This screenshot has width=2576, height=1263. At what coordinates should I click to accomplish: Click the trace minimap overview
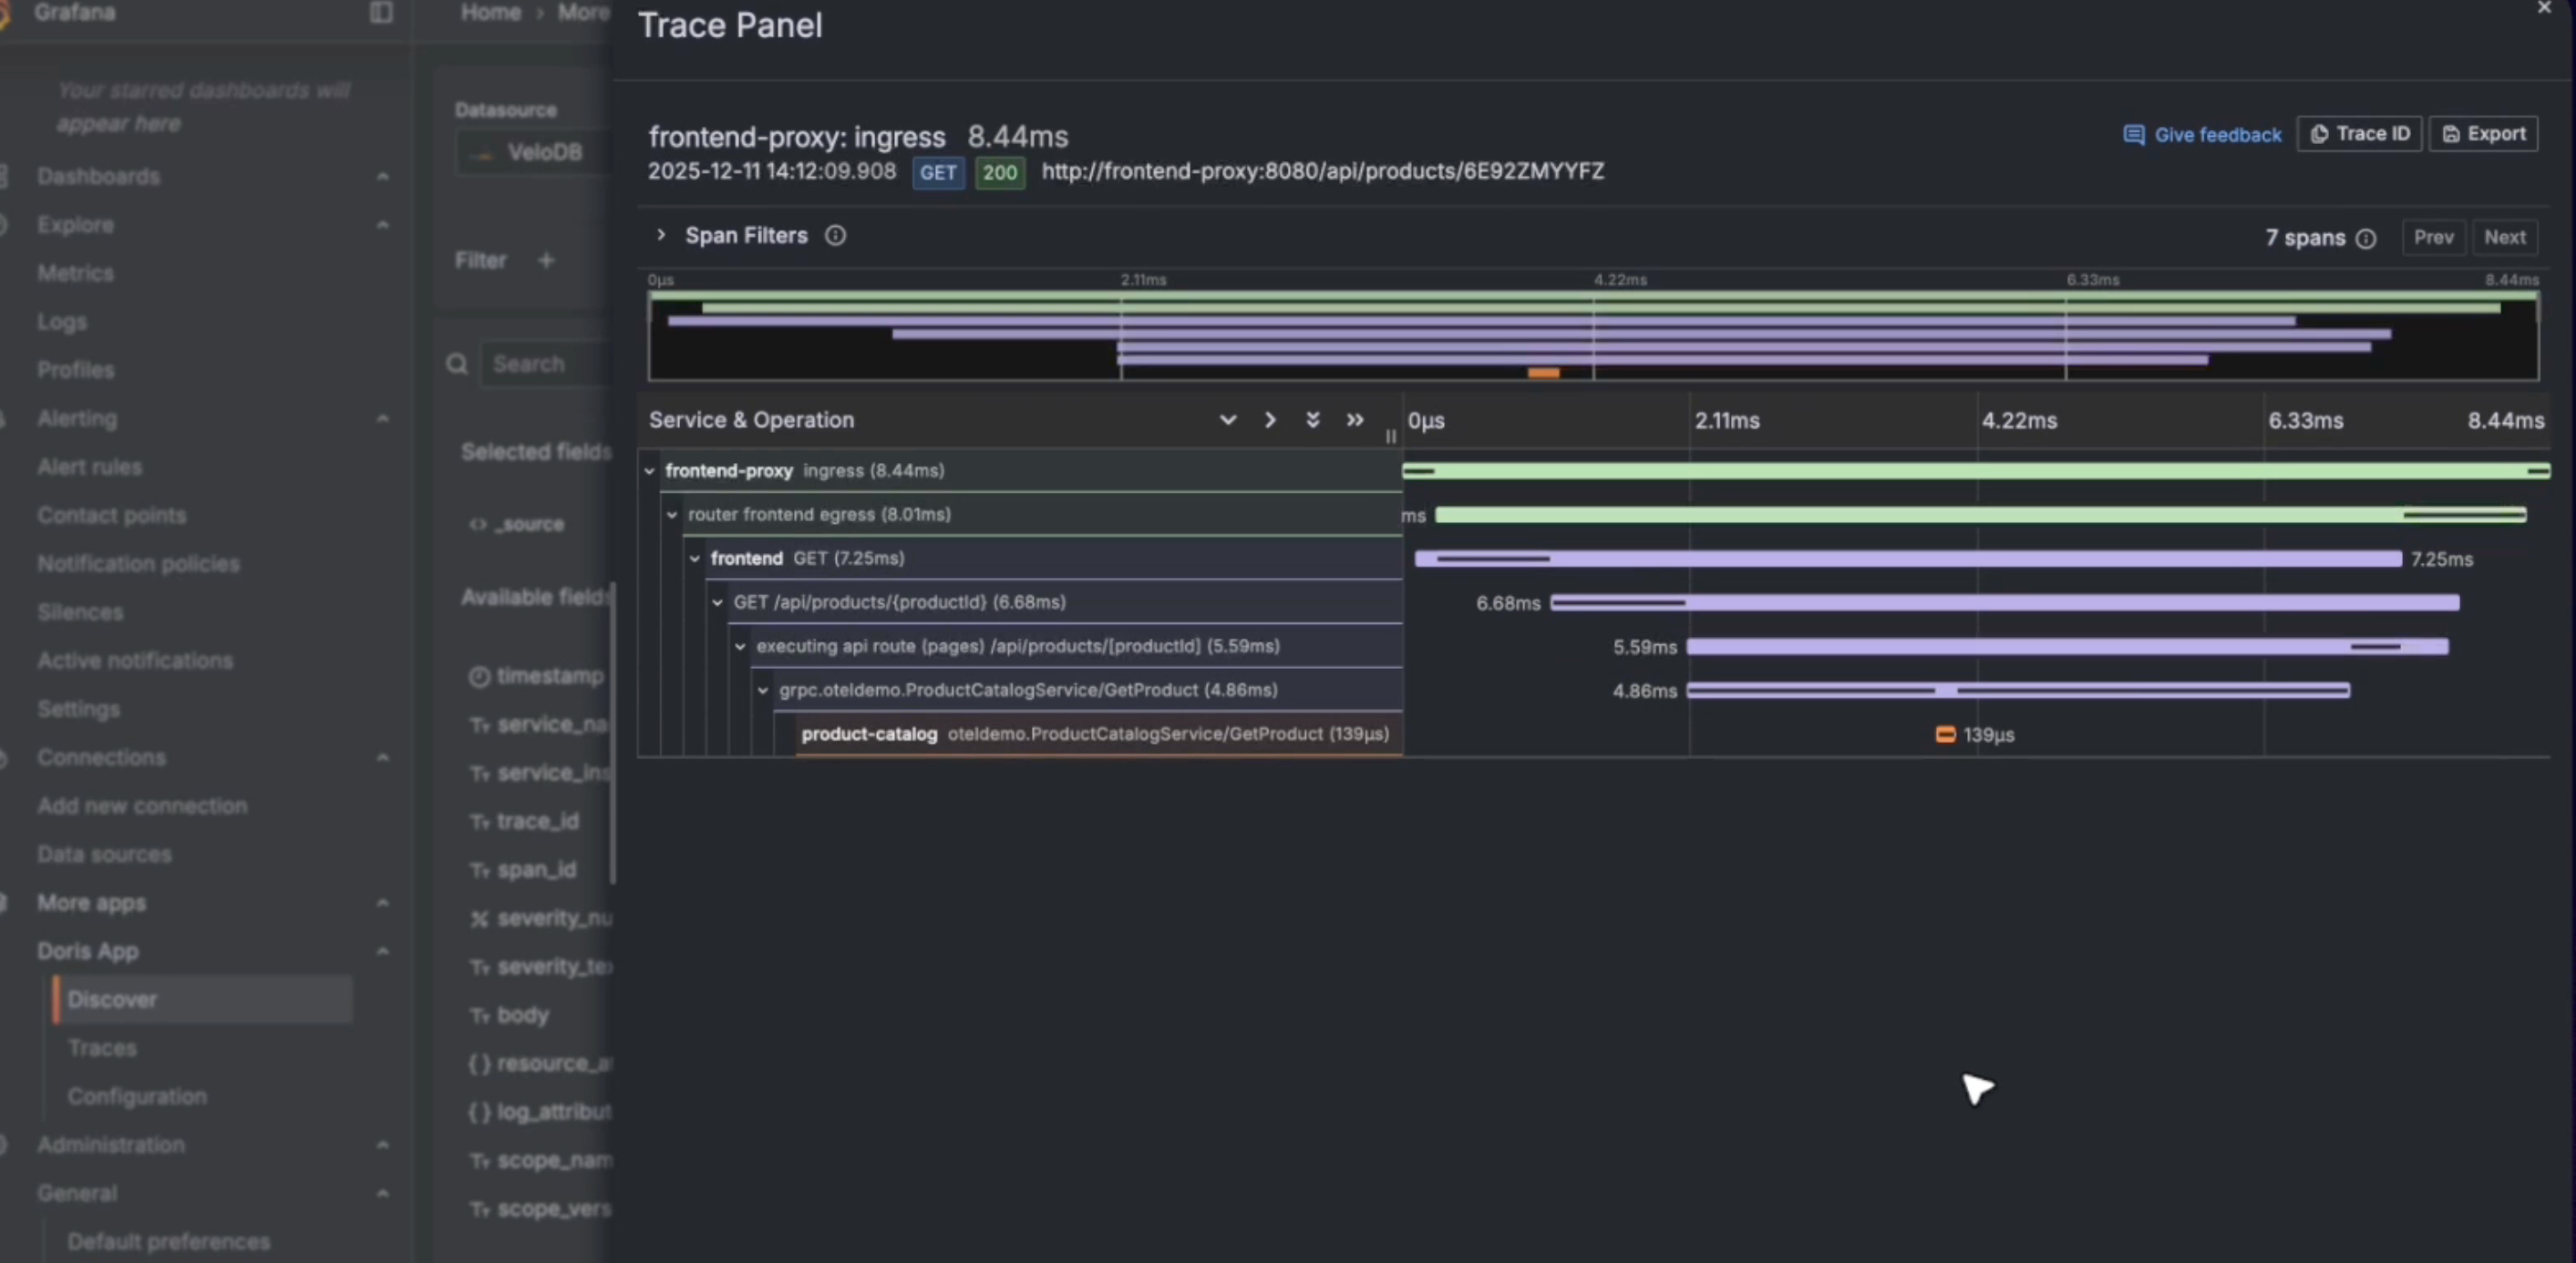click(x=1592, y=336)
